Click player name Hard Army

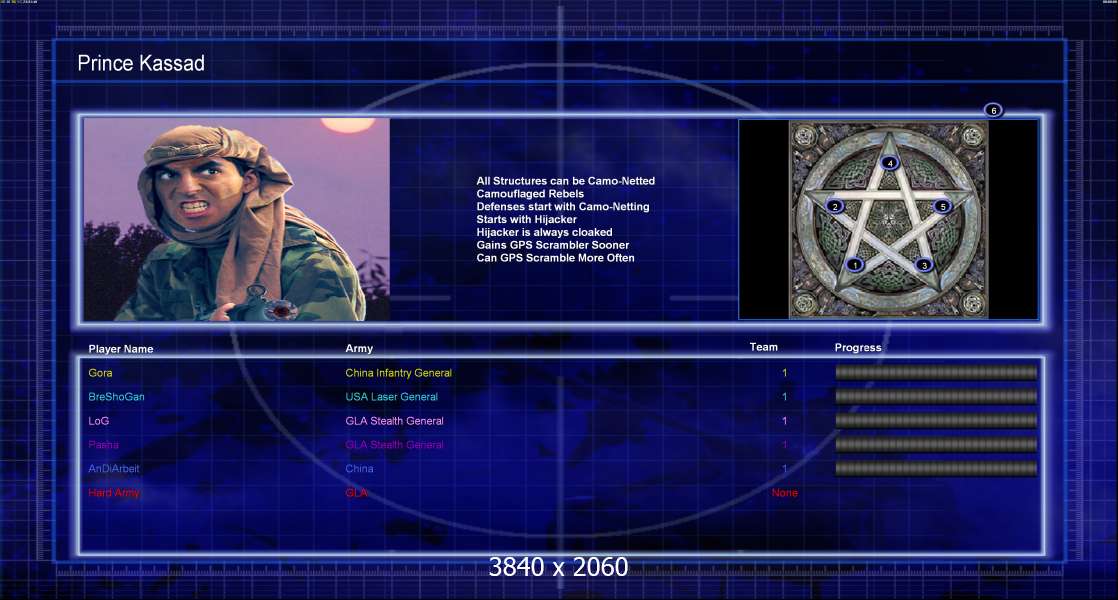click(114, 493)
